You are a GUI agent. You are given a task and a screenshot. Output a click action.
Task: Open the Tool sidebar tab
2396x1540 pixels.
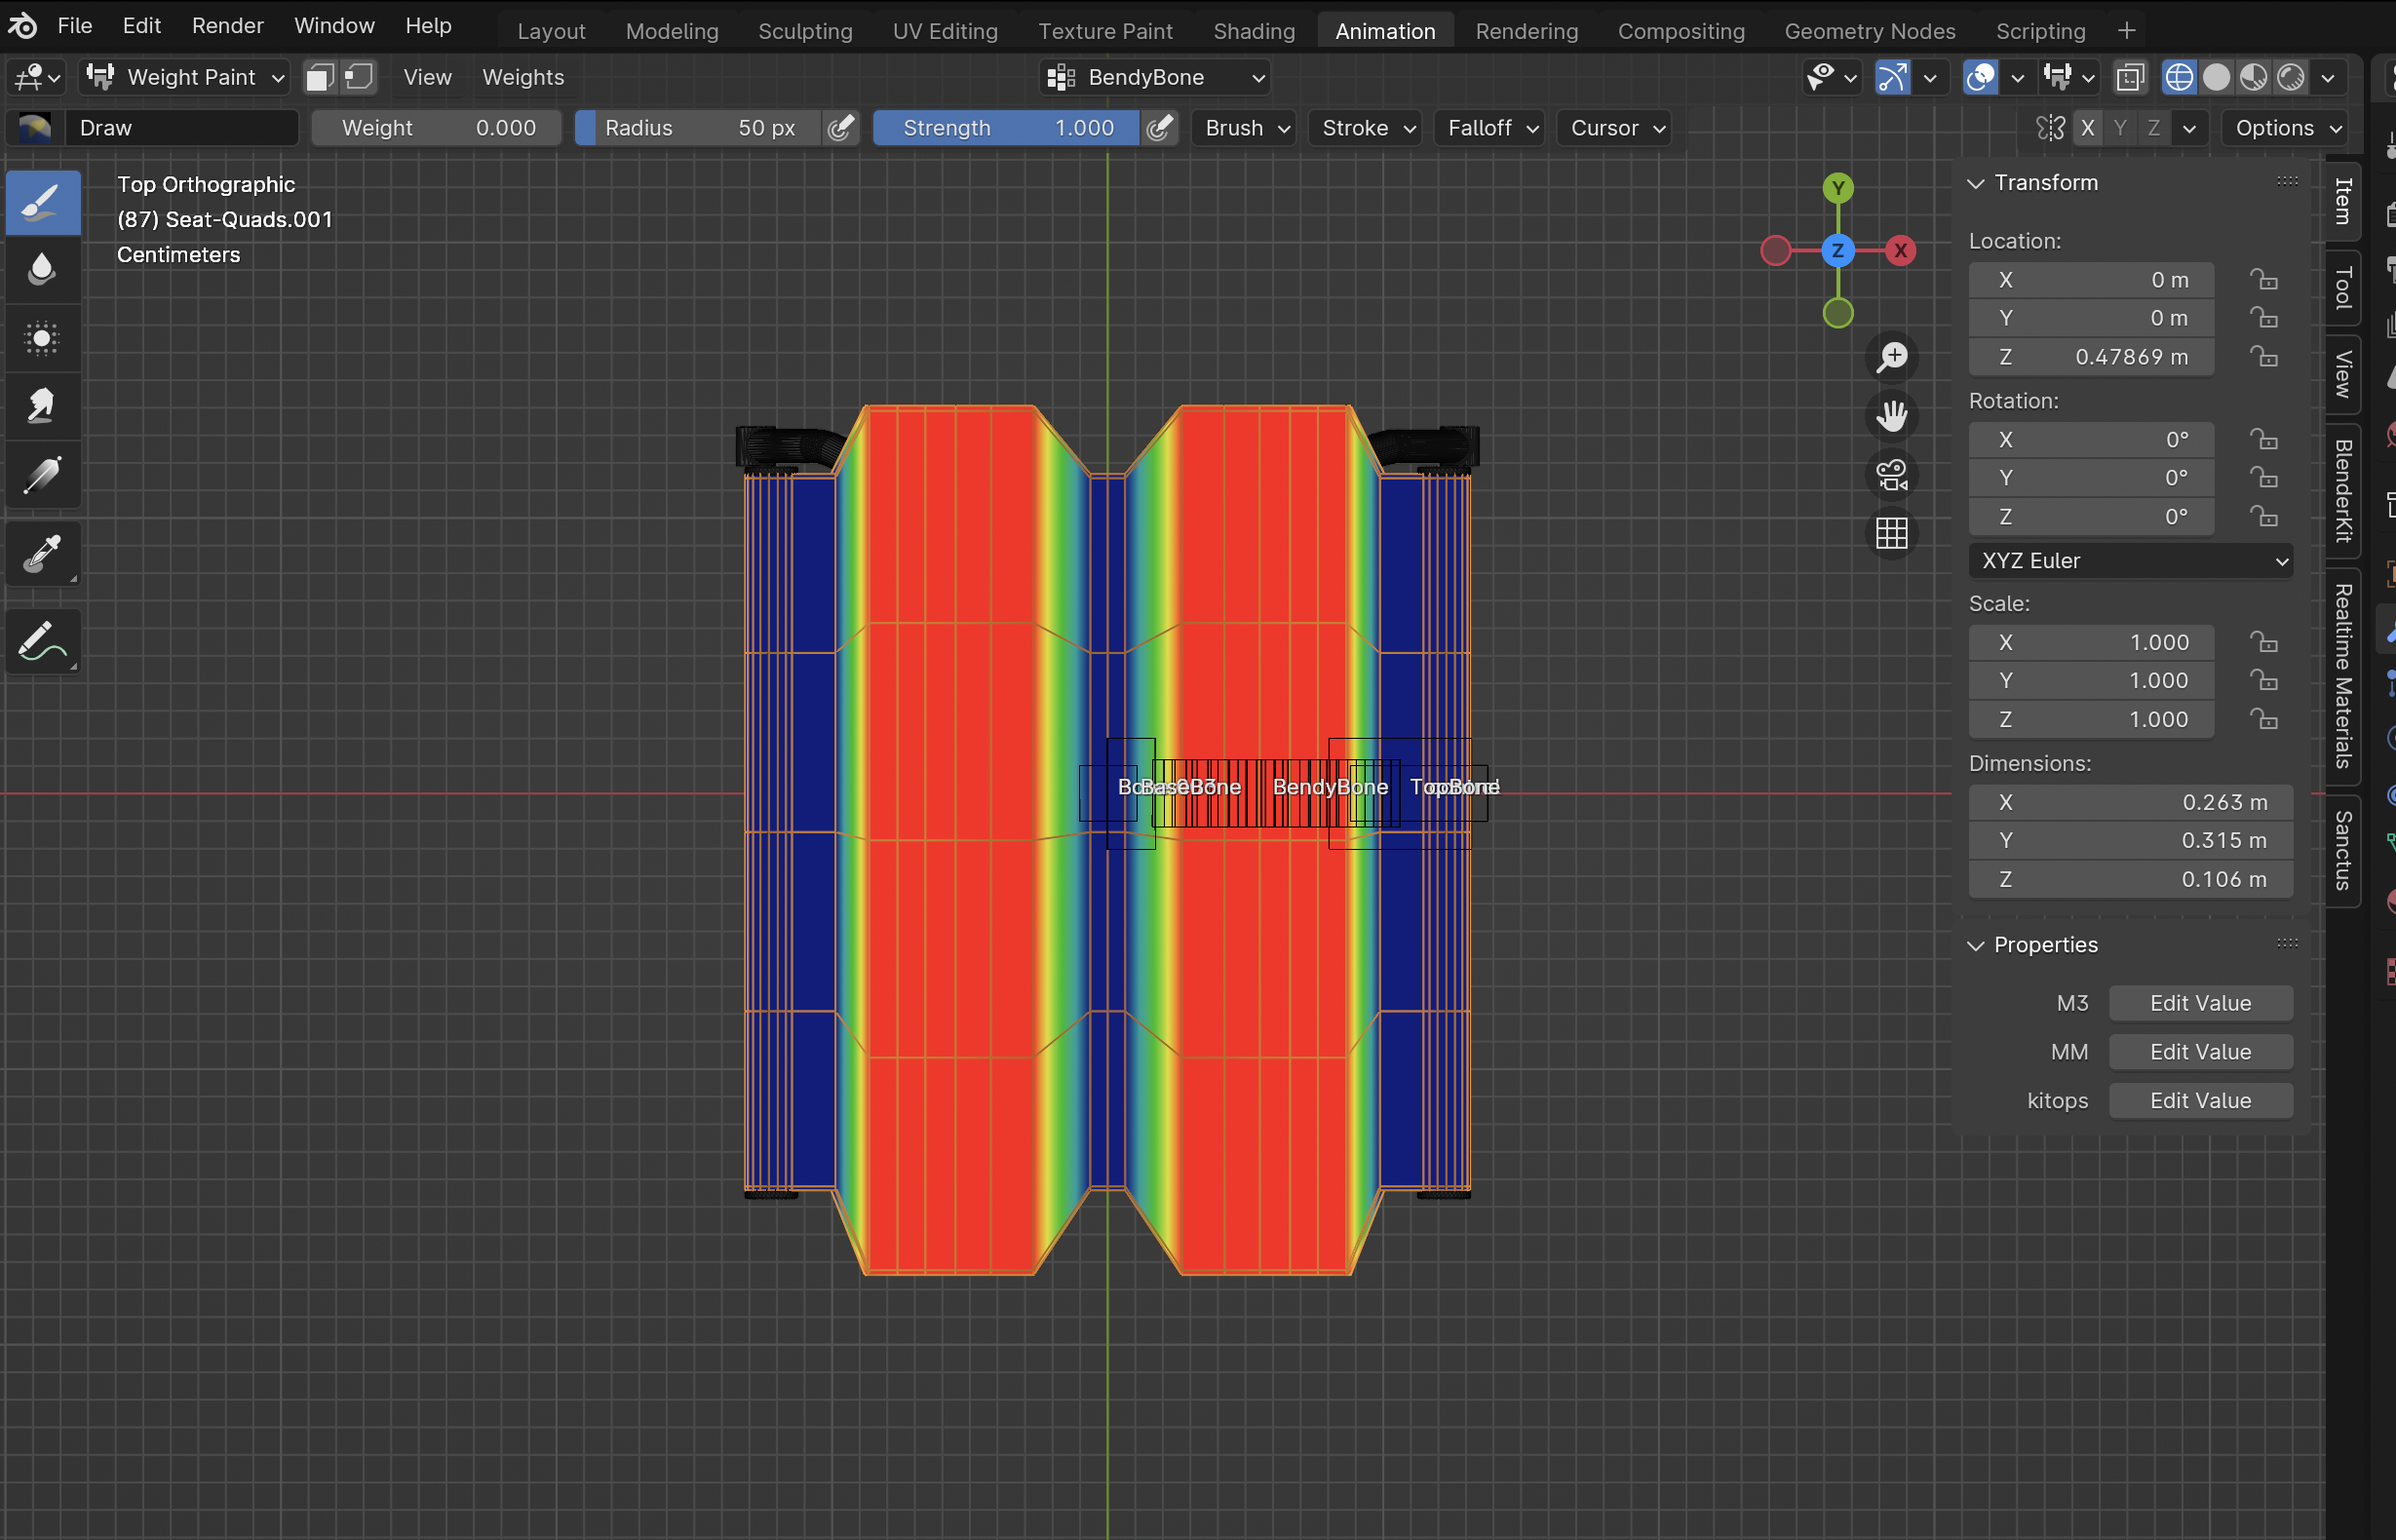tap(2343, 288)
